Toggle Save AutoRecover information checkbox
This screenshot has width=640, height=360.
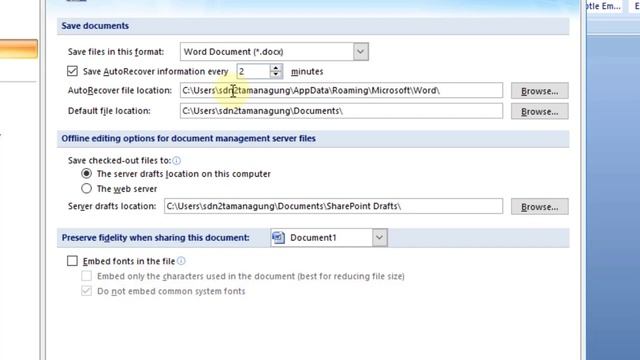(x=72, y=71)
